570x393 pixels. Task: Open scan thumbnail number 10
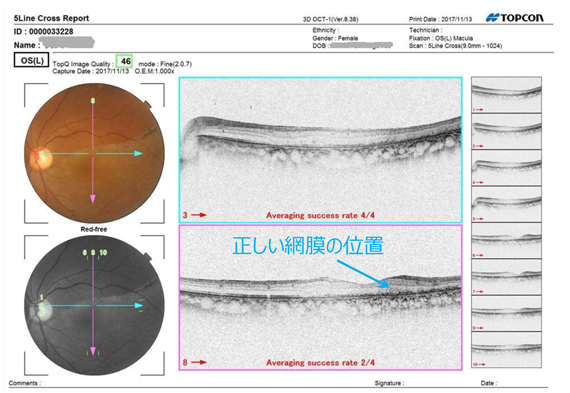(x=506, y=350)
